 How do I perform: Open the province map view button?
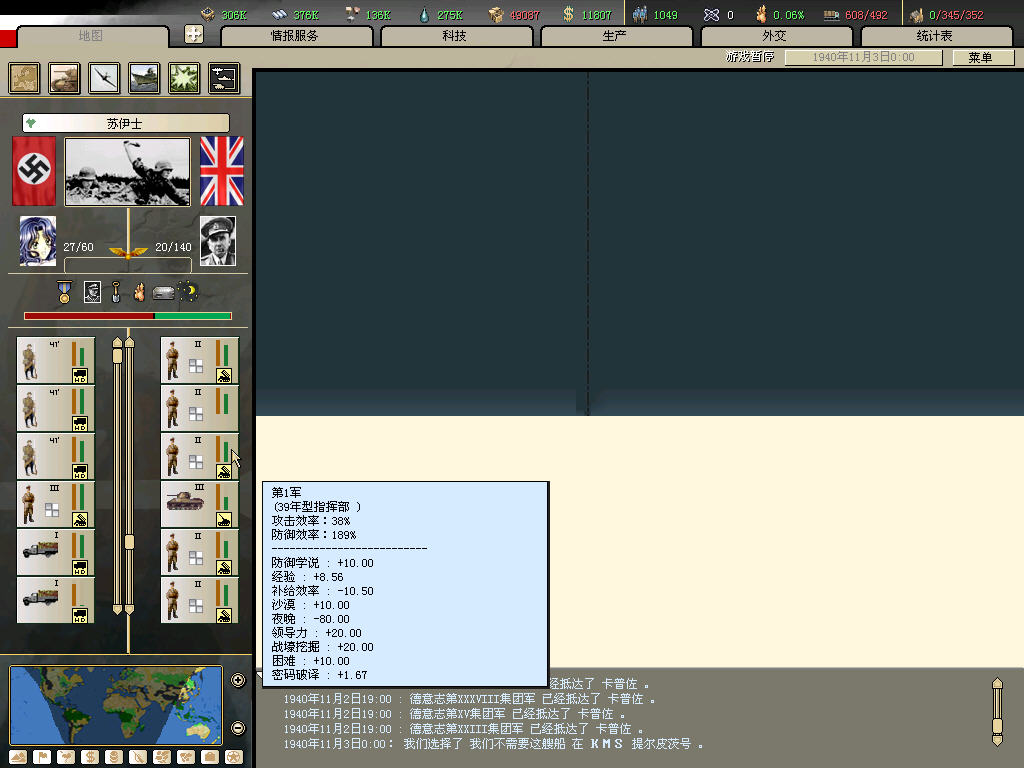click(24, 78)
